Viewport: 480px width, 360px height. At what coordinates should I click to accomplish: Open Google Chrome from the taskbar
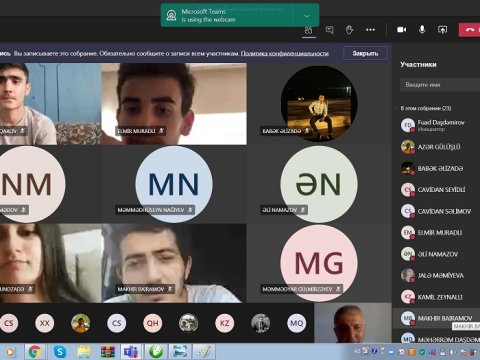35,352
